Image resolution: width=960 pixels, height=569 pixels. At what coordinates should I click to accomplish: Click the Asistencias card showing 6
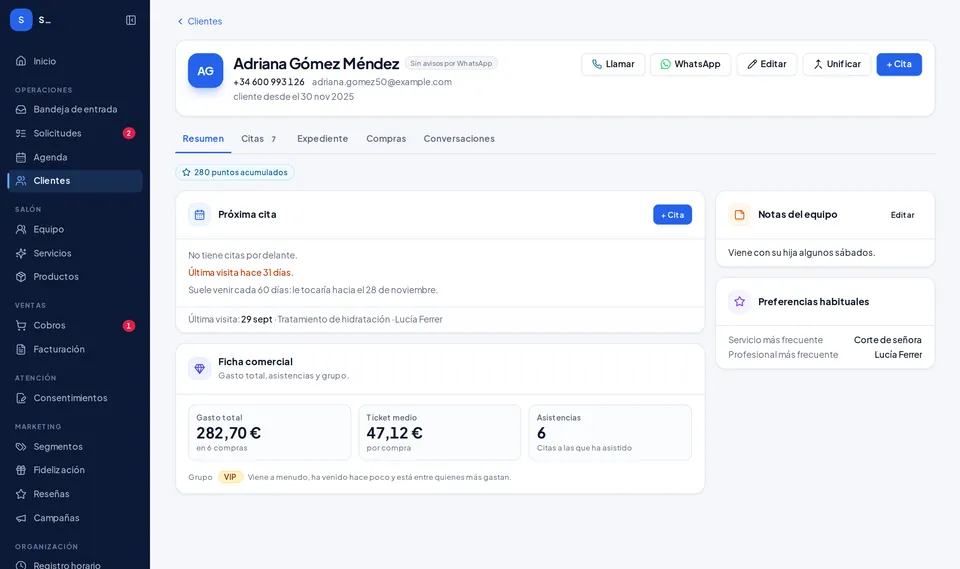pos(610,432)
